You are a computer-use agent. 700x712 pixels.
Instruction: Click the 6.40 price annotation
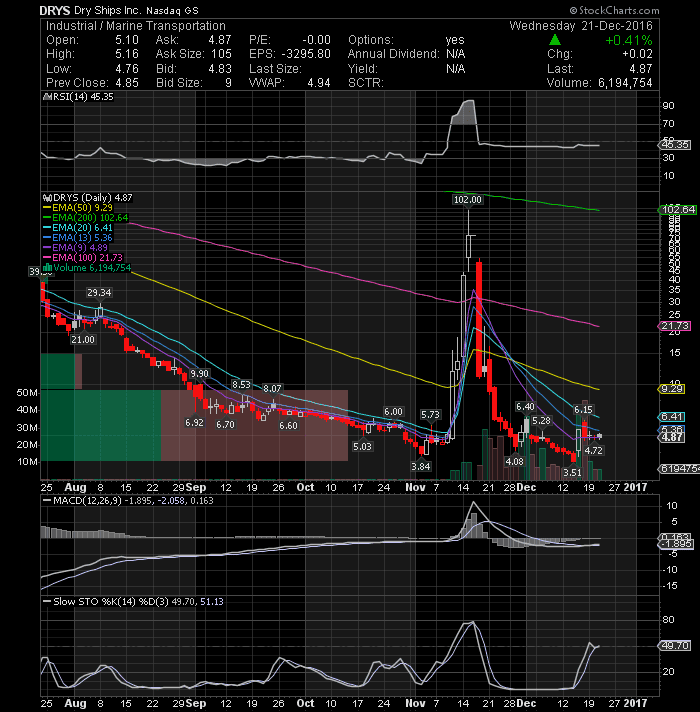click(525, 407)
